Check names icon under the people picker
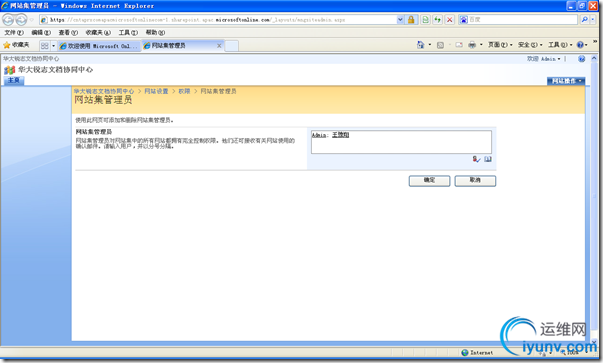Screen dimensions: 603x363 pos(476,159)
